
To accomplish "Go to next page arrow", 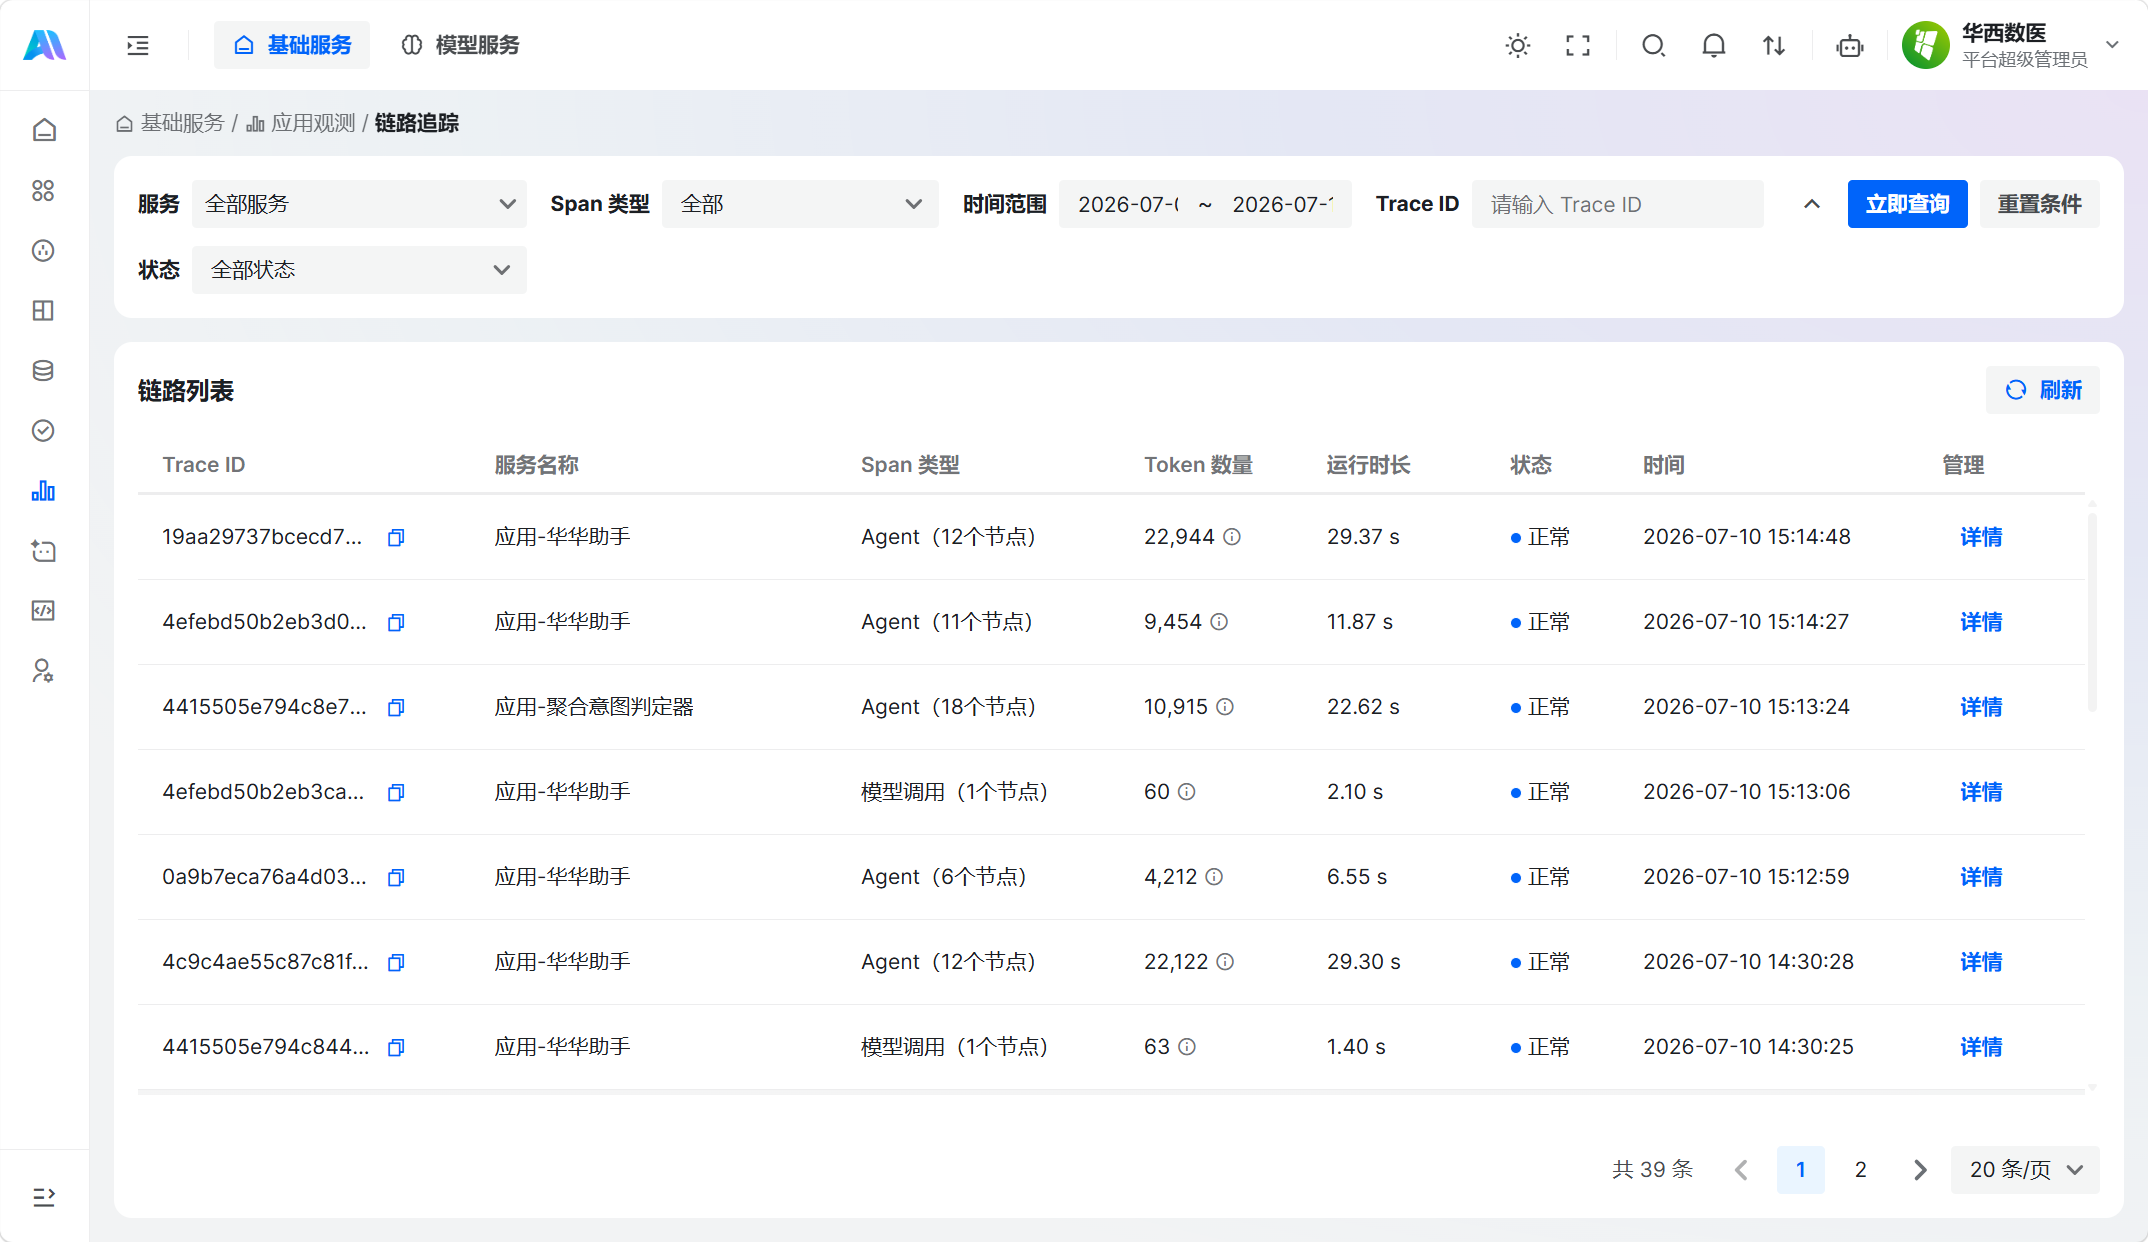I will pyautogui.click(x=1920, y=1170).
